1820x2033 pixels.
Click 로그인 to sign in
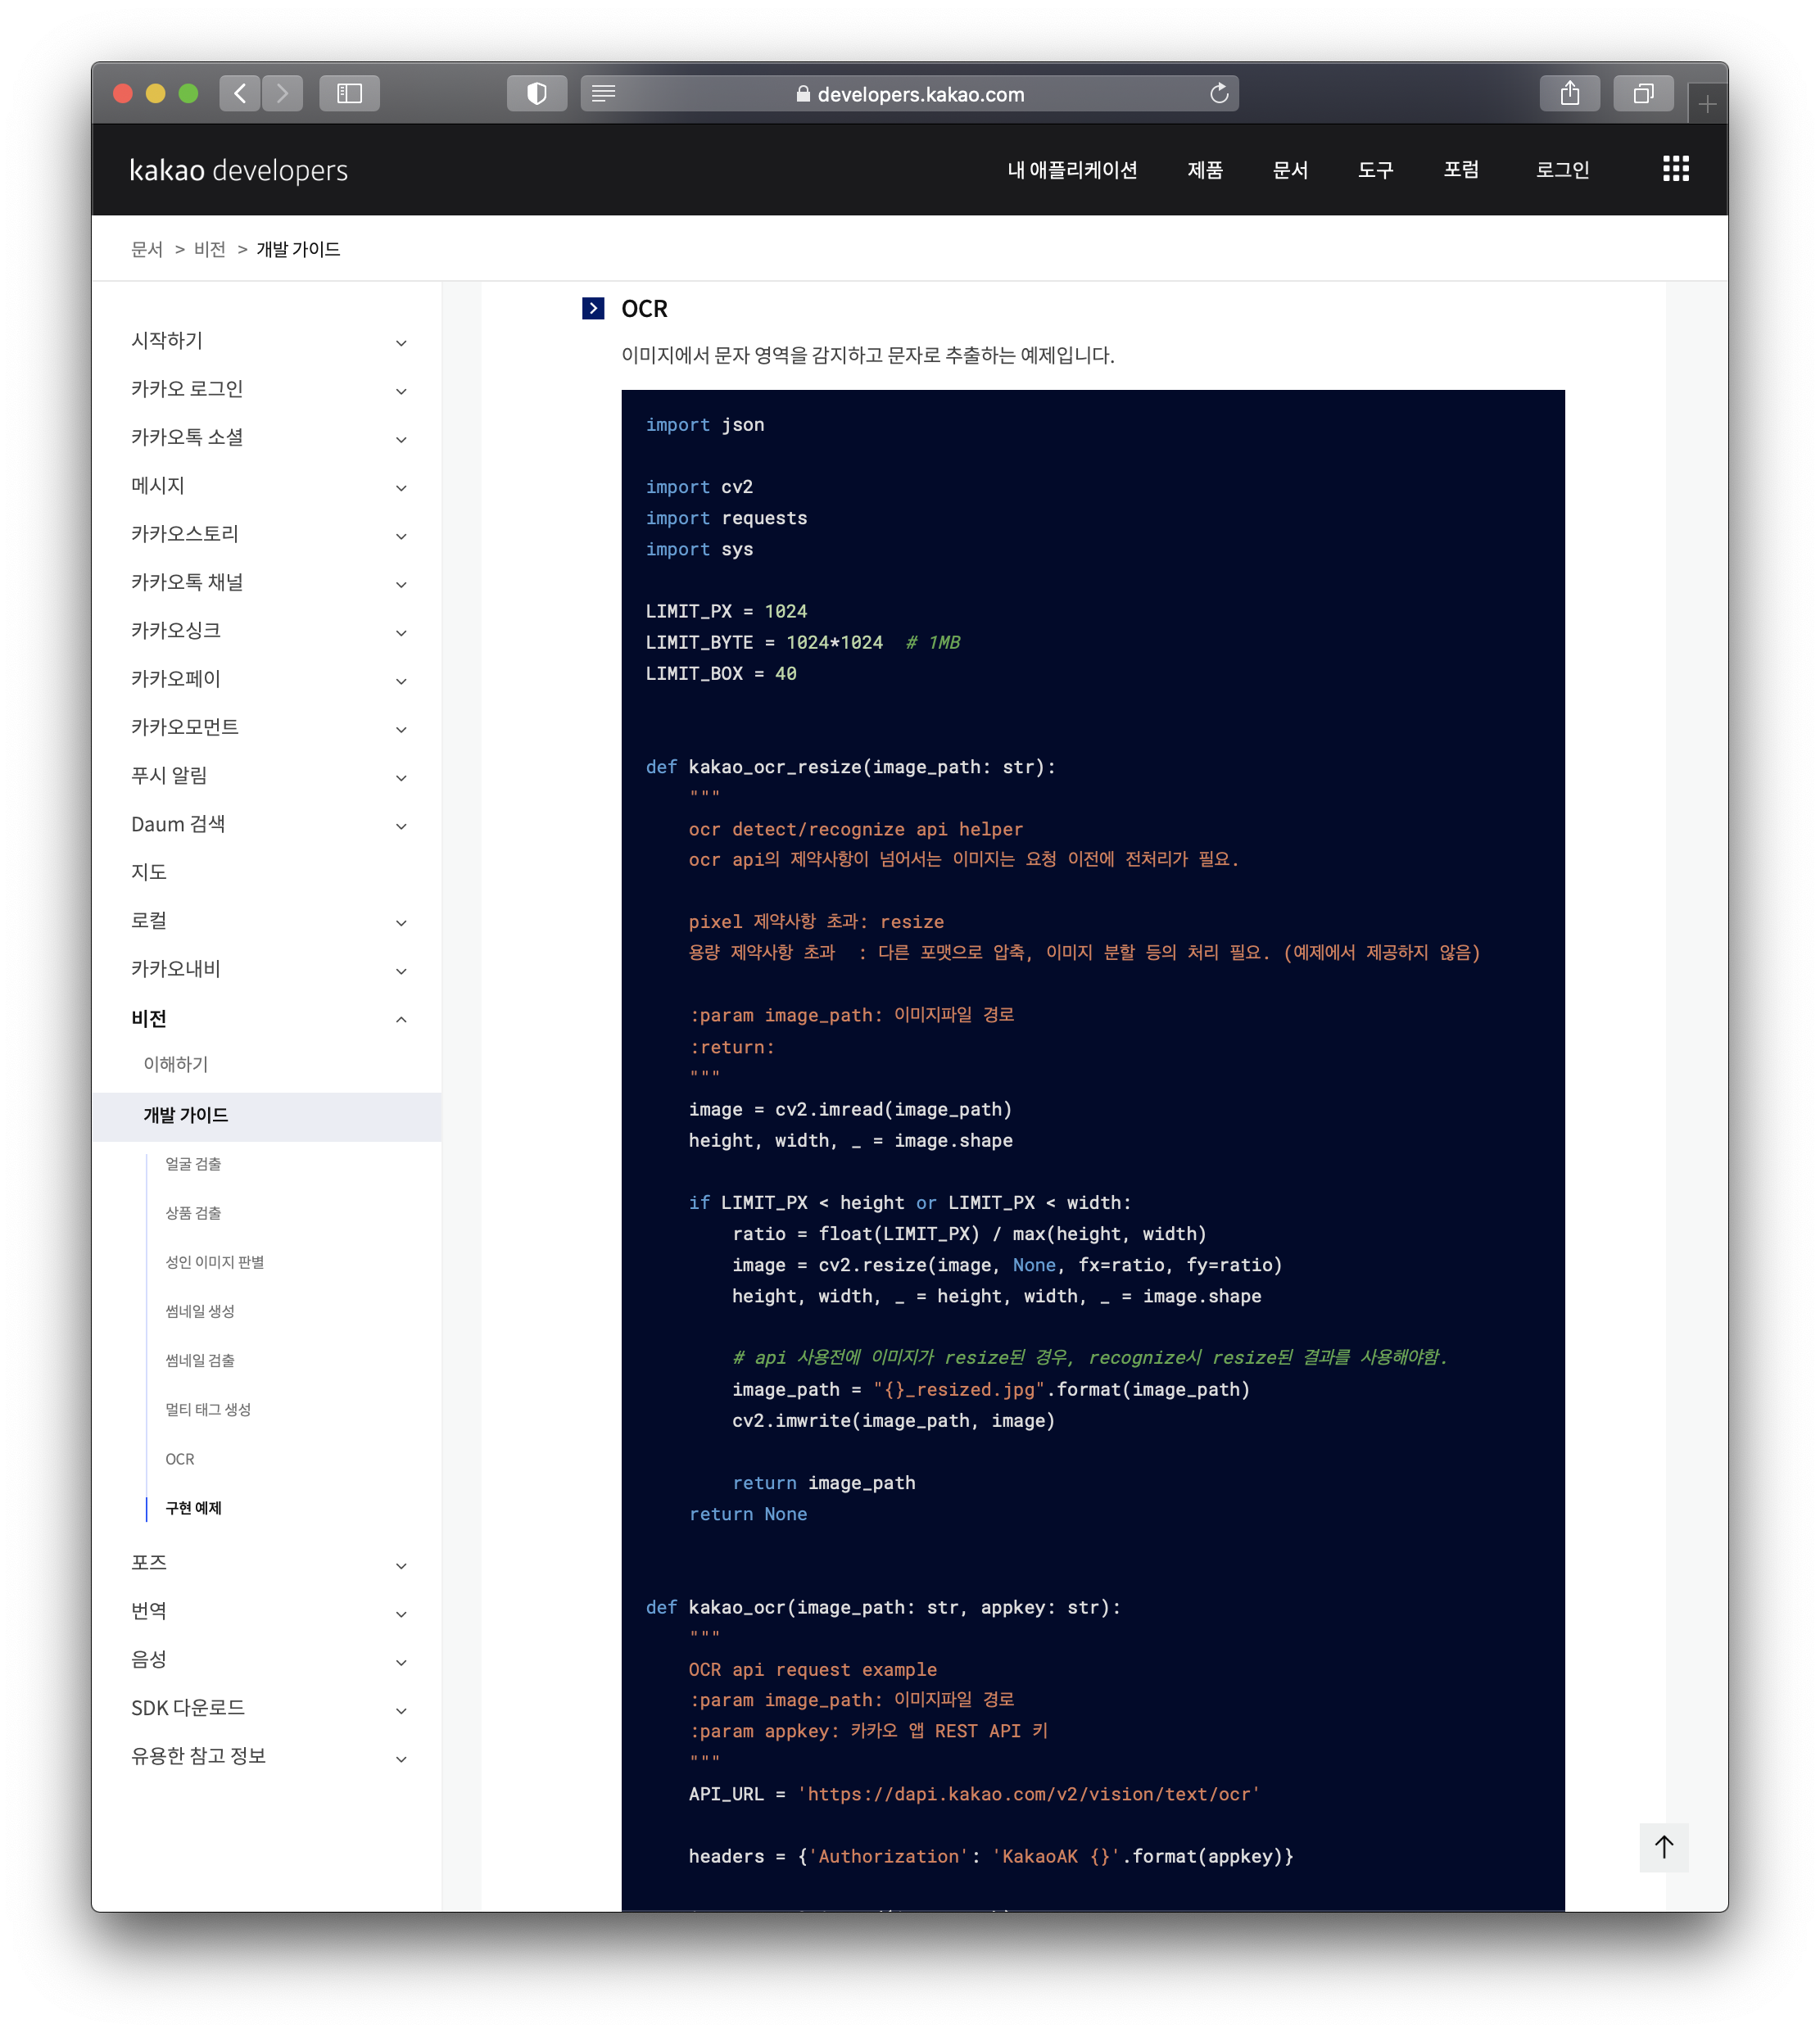pos(1562,170)
